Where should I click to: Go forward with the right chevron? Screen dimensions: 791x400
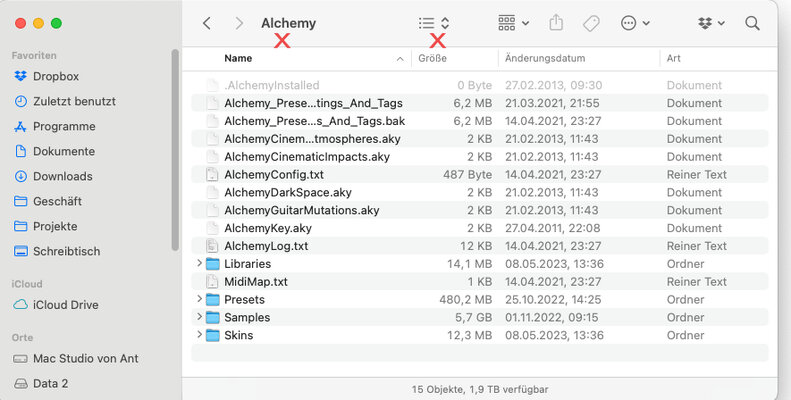tap(239, 23)
